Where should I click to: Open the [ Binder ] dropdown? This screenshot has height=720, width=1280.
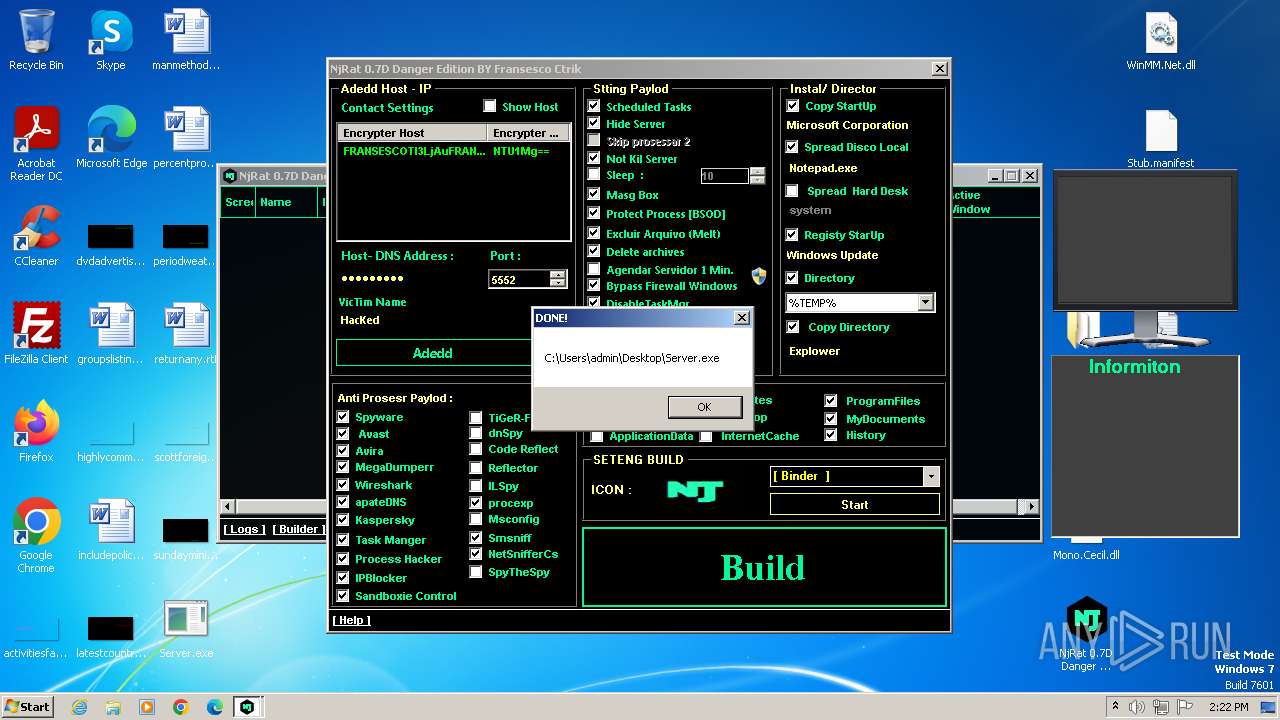click(x=931, y=476)
